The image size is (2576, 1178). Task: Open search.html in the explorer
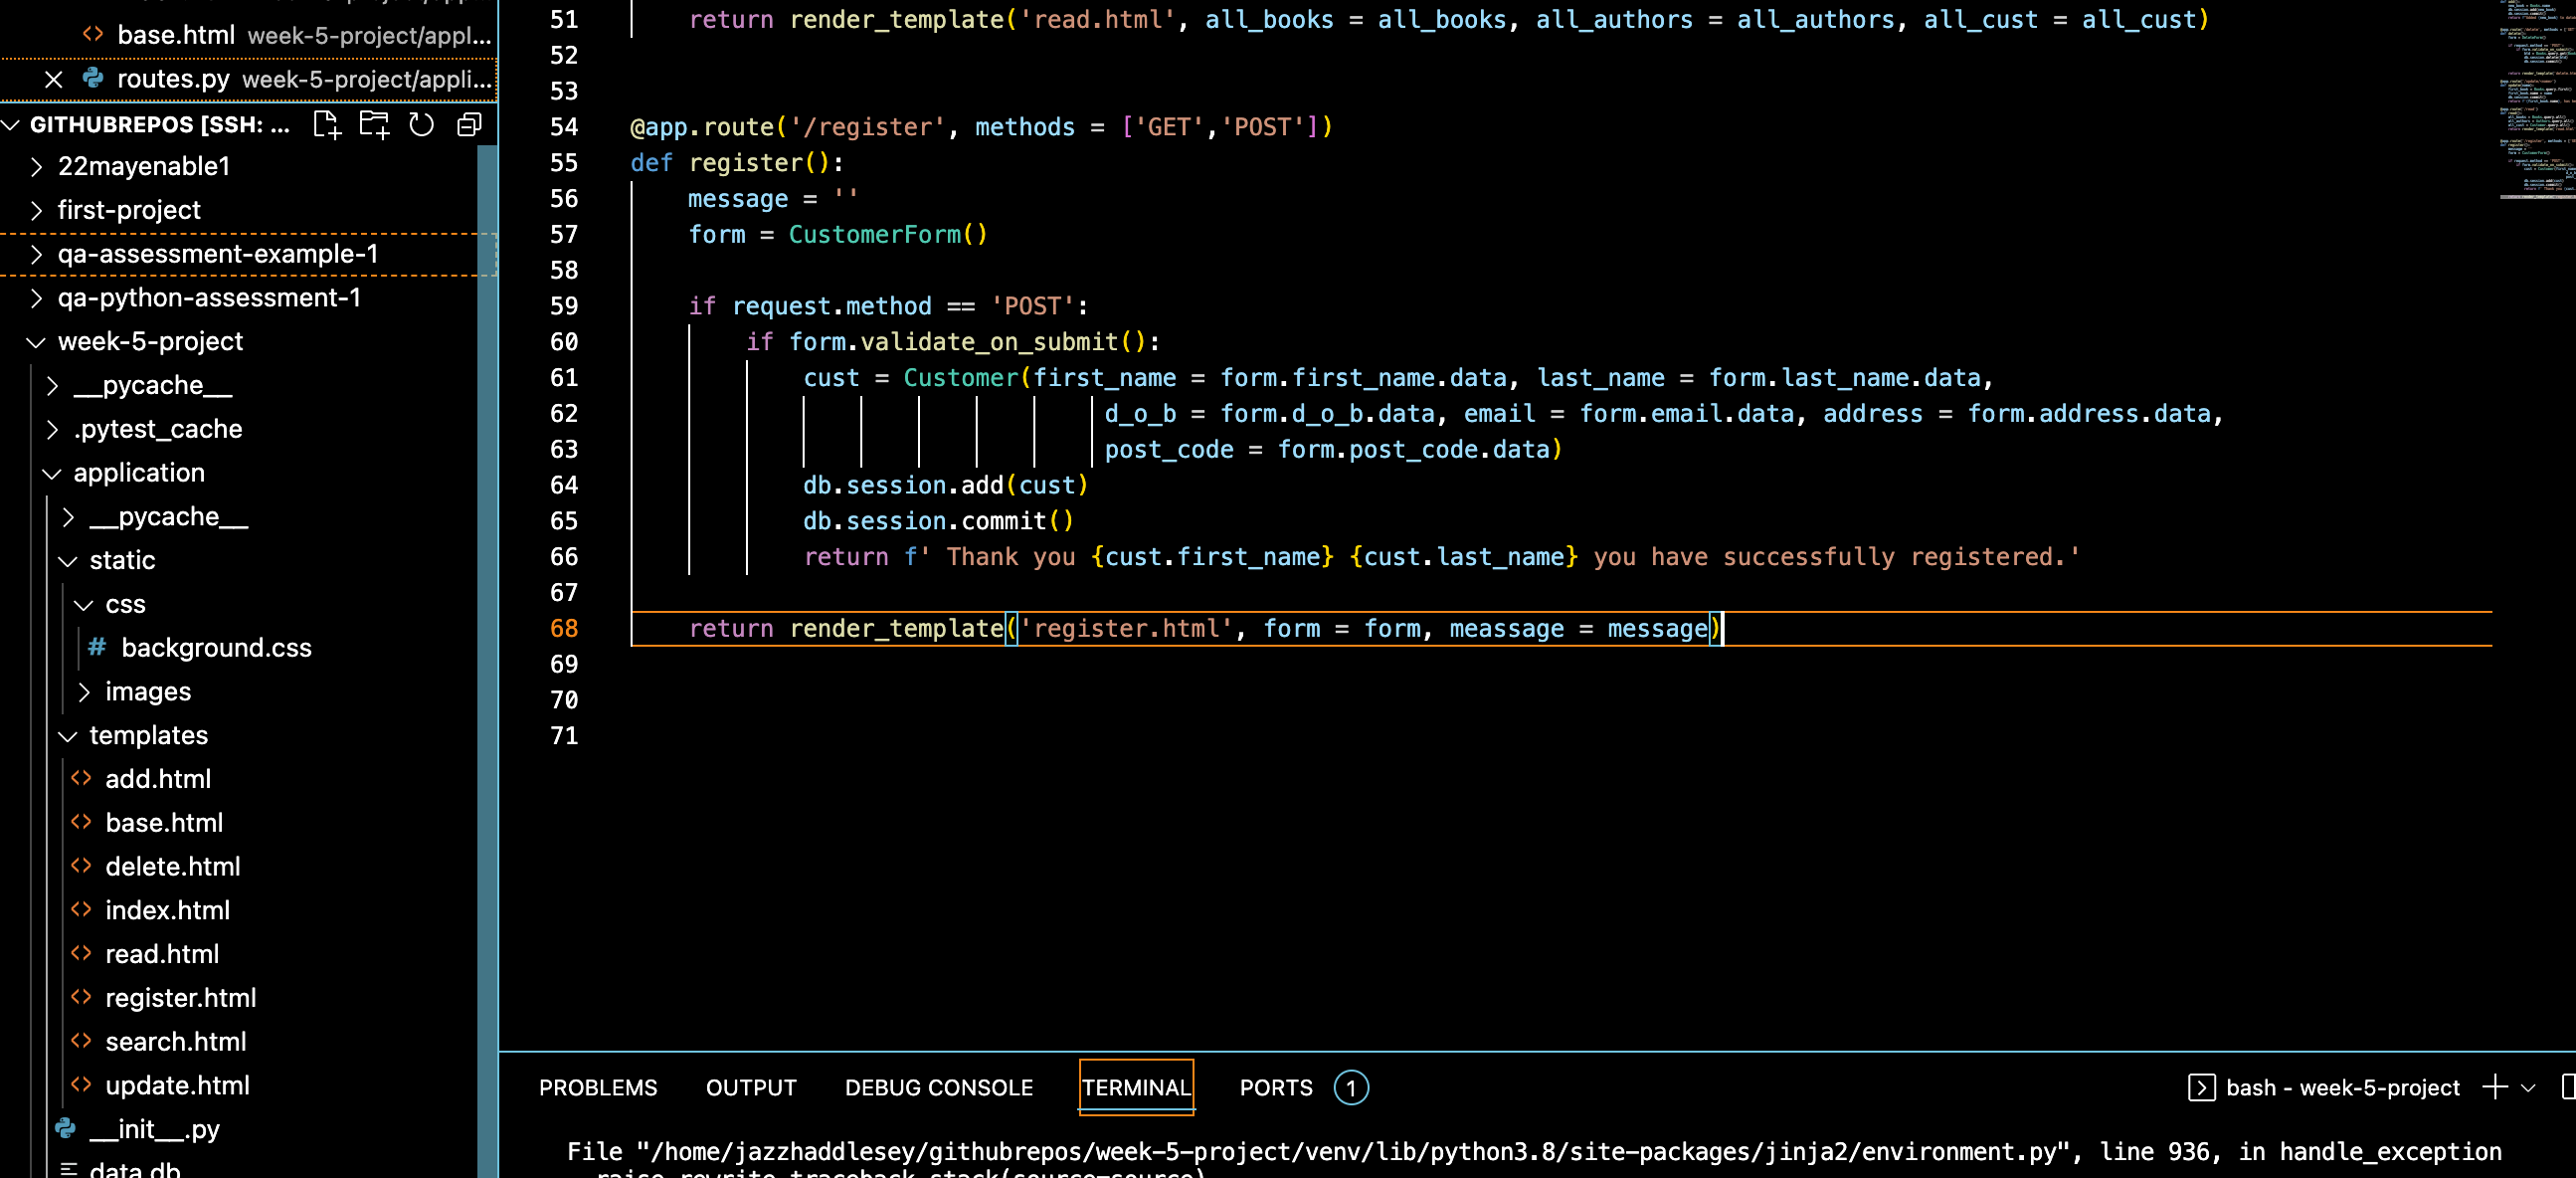175,1041
